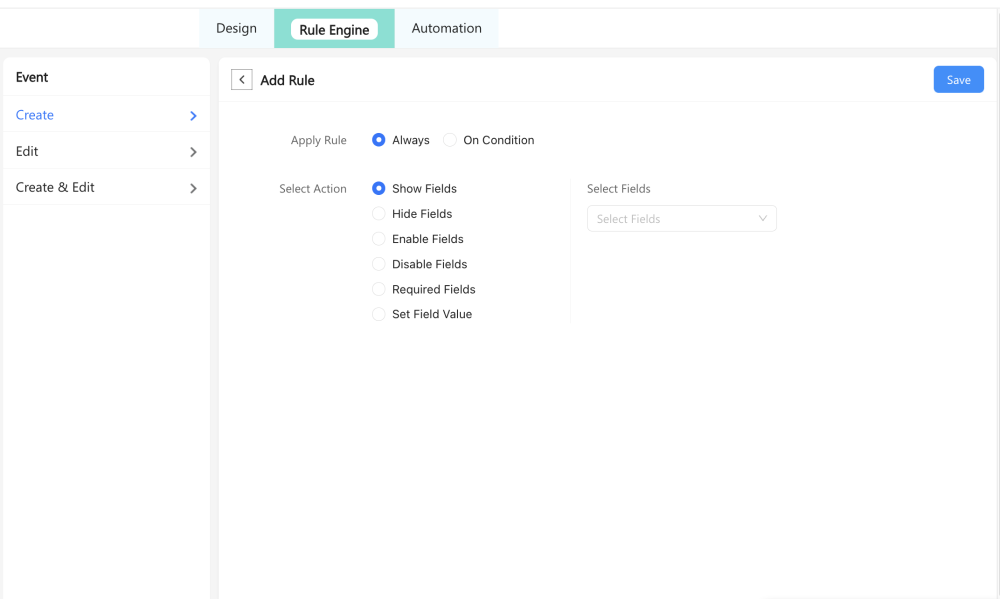Expand the Create event chevron

click(x=193, y=115)
